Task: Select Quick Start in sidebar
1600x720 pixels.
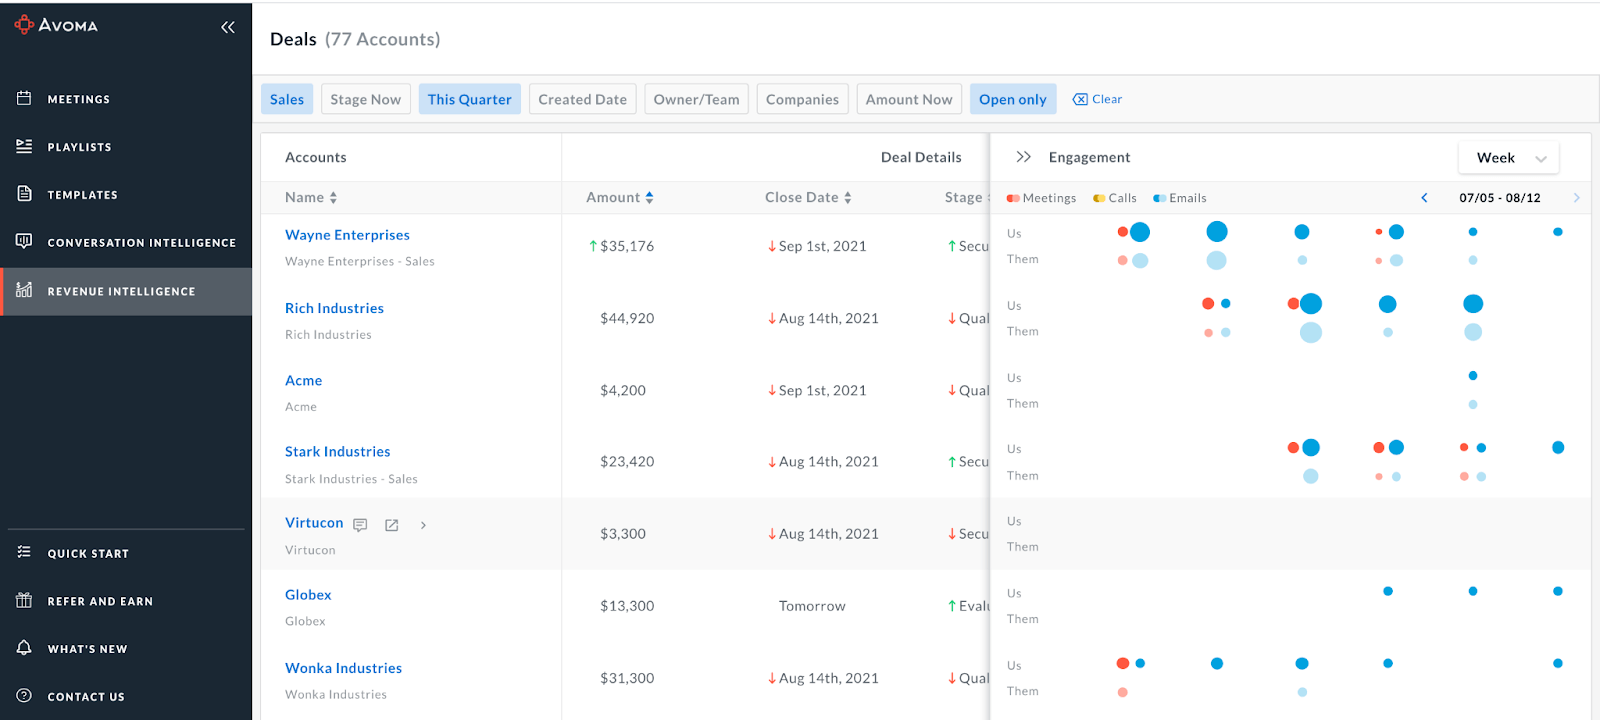Action: 88,553
